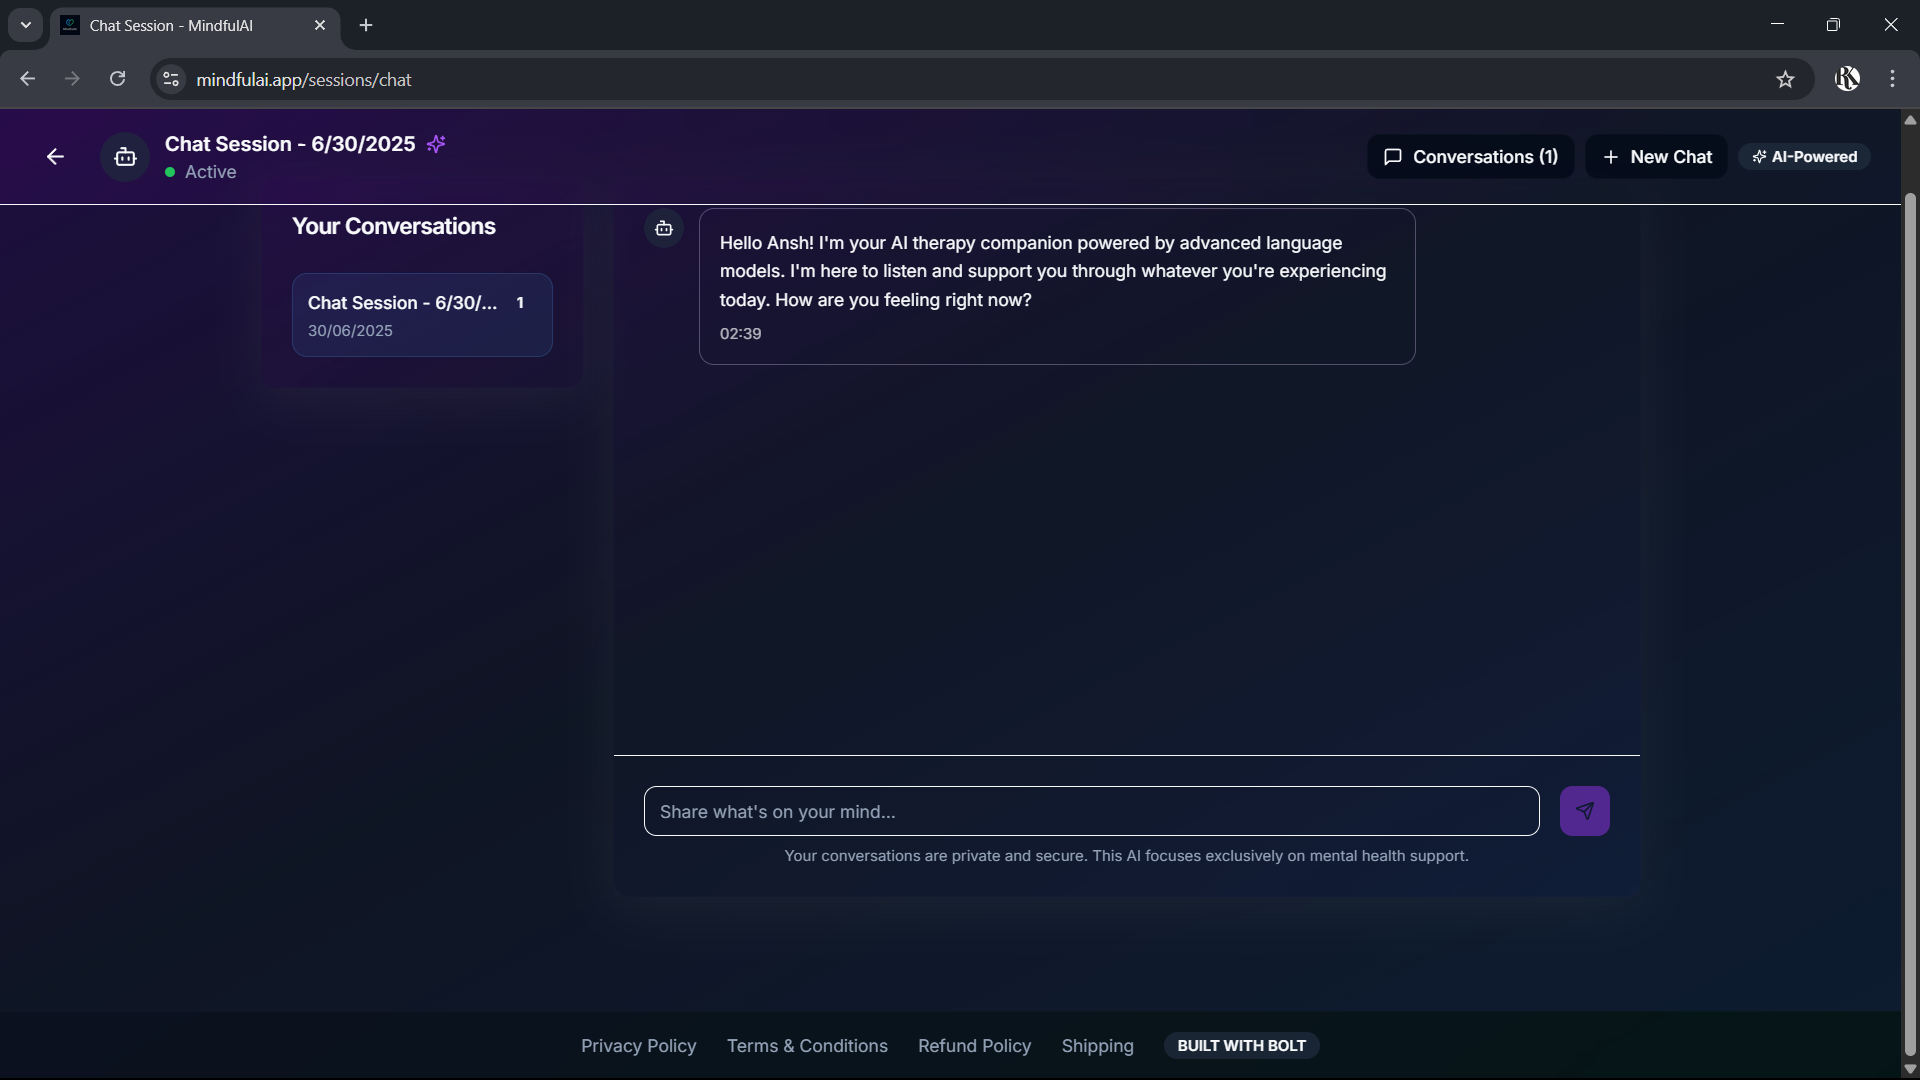This screenshot has height=1080, width=1920.
Task: Click the back arrow in app header
Action: click(55, 157)
